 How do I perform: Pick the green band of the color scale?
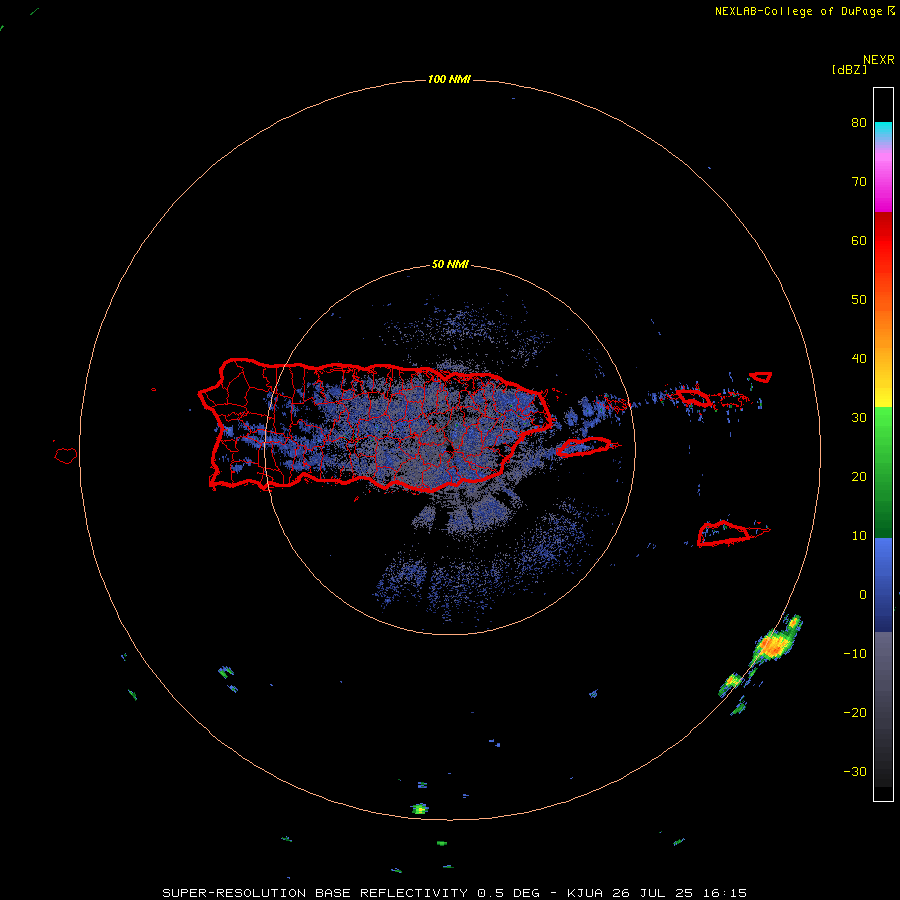883,472
